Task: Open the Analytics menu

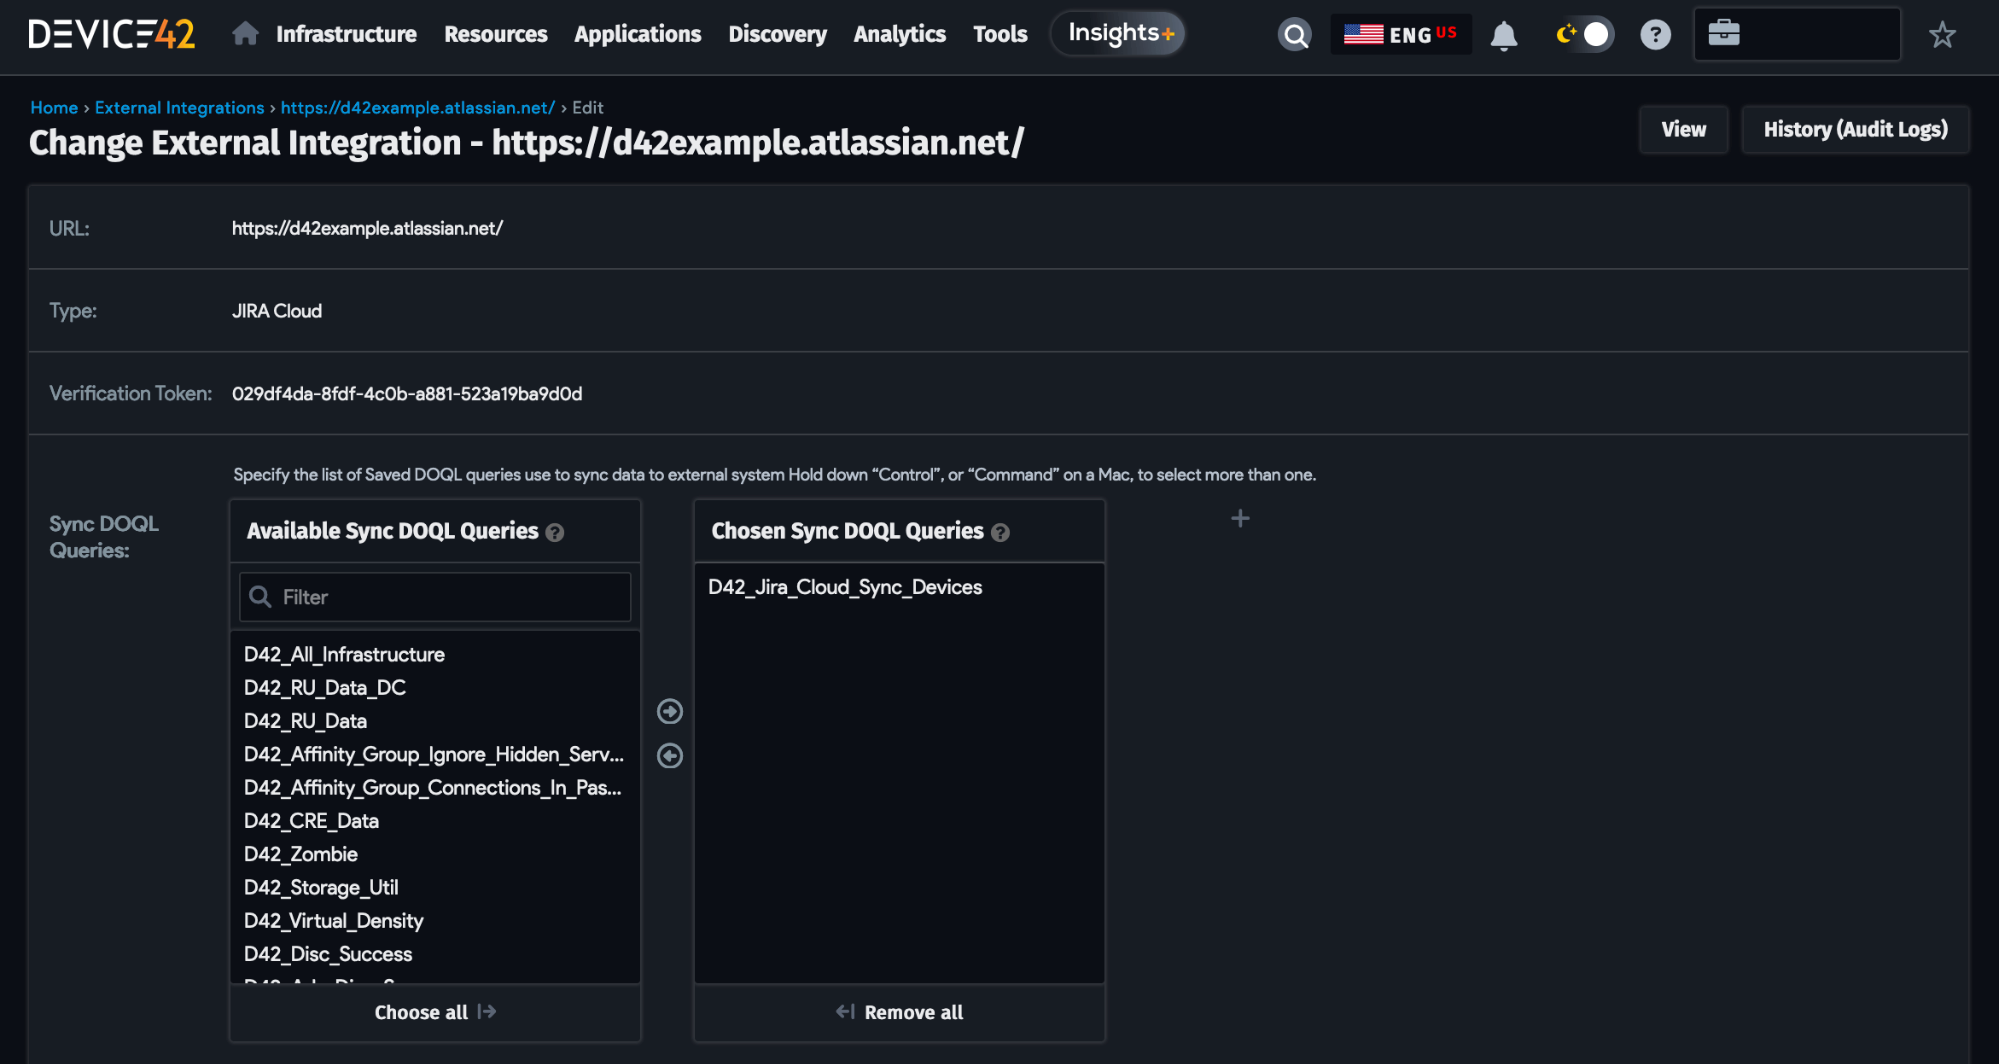Action: tap(898, 33)
